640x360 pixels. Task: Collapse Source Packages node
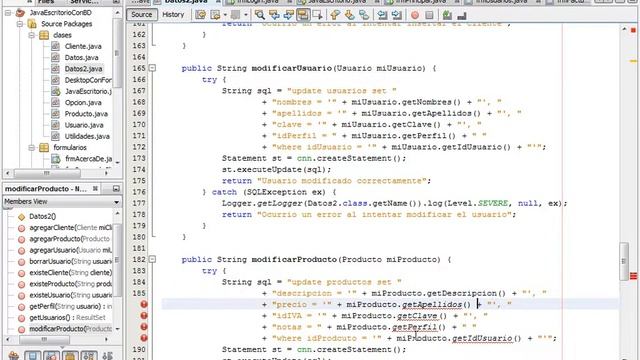(x=20, y=24)
